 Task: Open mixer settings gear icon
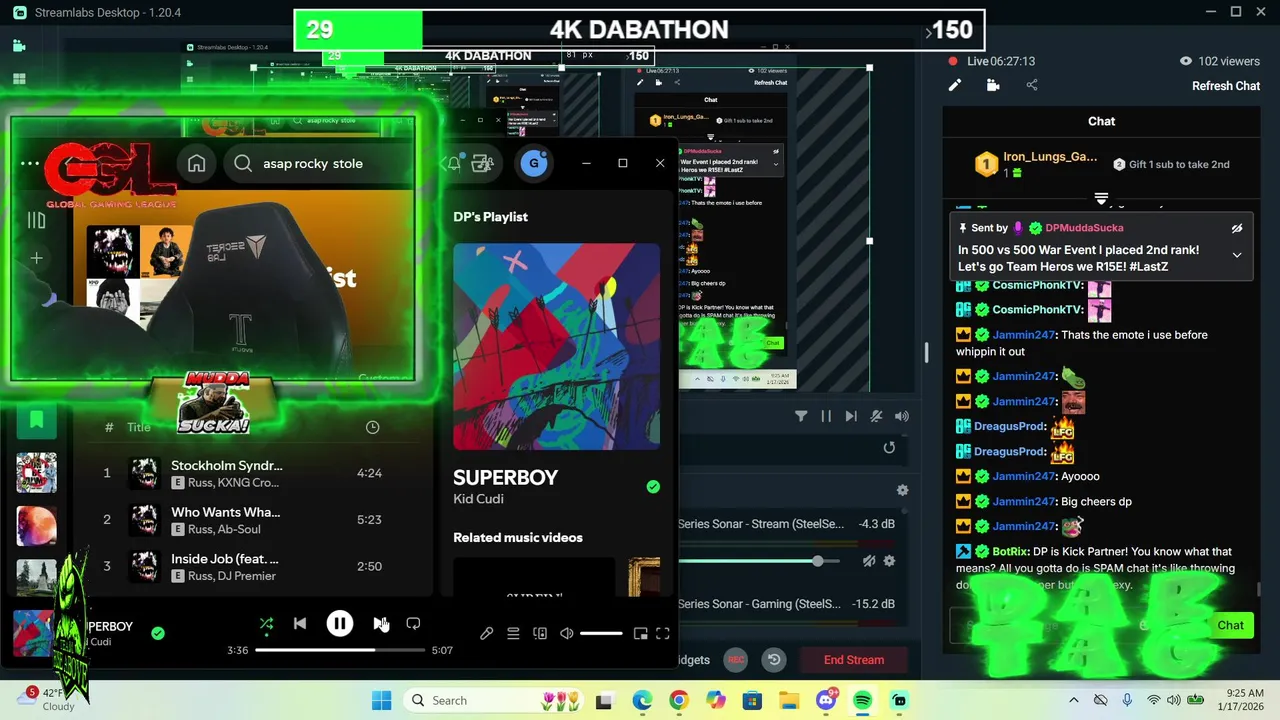coord(902,490)
